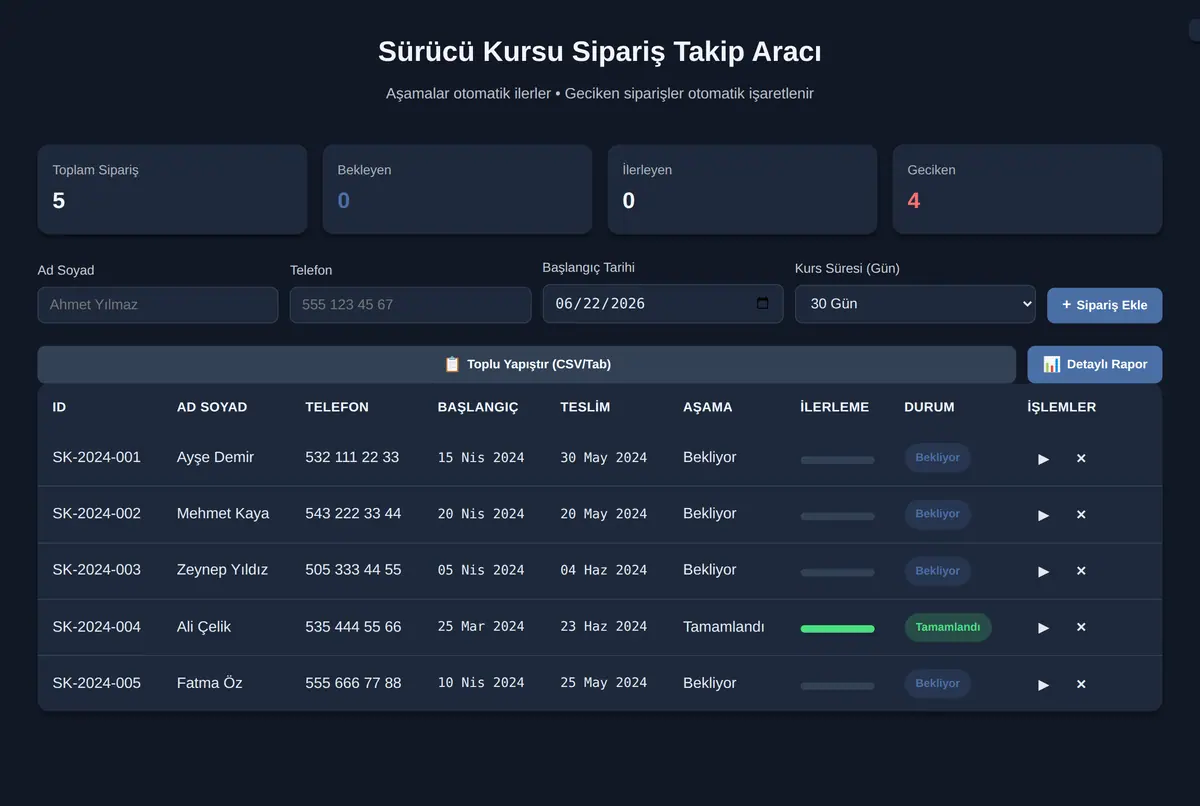The height and width of the screenshot is (806, 1200).
Task: Click the İlerleyen stat card
Action: coord(742,189)
